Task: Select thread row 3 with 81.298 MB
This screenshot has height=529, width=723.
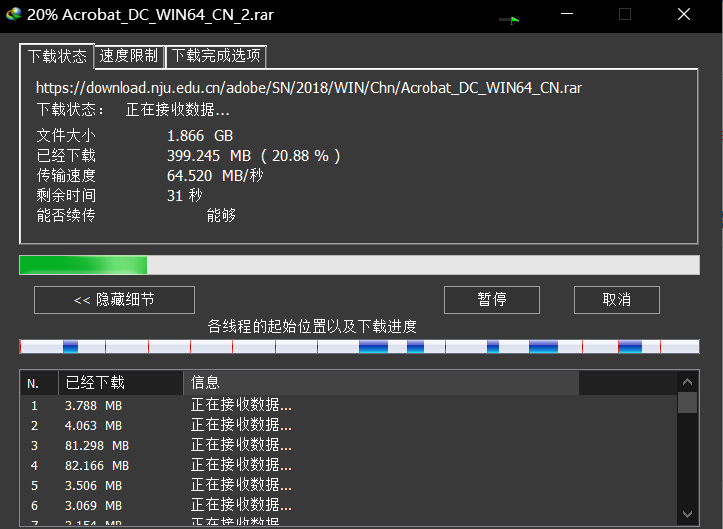Action: pyautogui.click(x=349, y=446)
